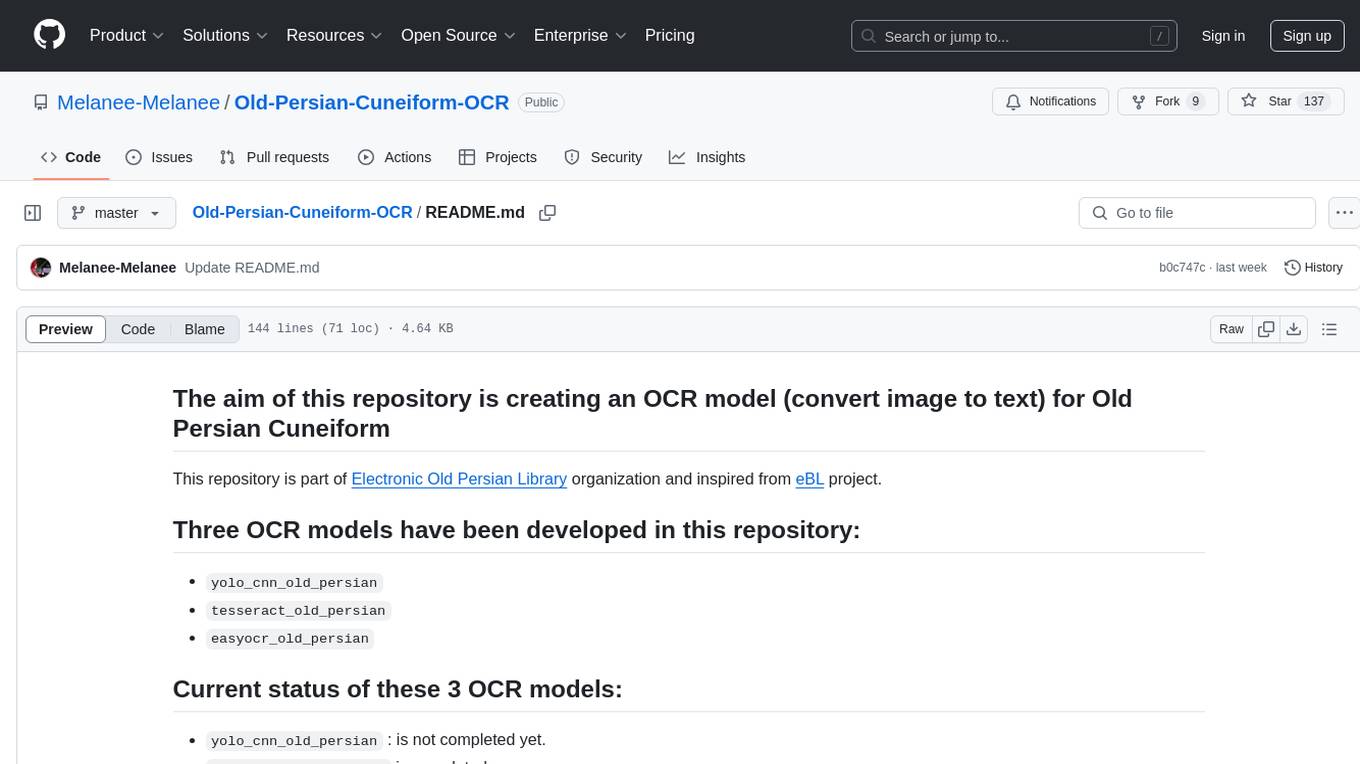Screen dimensions: 1360x764
Task: Open the Melanee-Melanee author avatar
Action: point(41,268)
